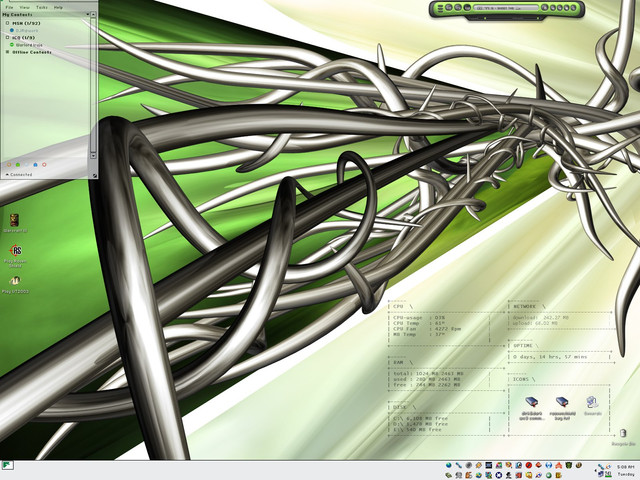Viewport: 640px width, 480px height.
Task: Click the CPU-usage readout line
Action: click(x=419, y=318)
